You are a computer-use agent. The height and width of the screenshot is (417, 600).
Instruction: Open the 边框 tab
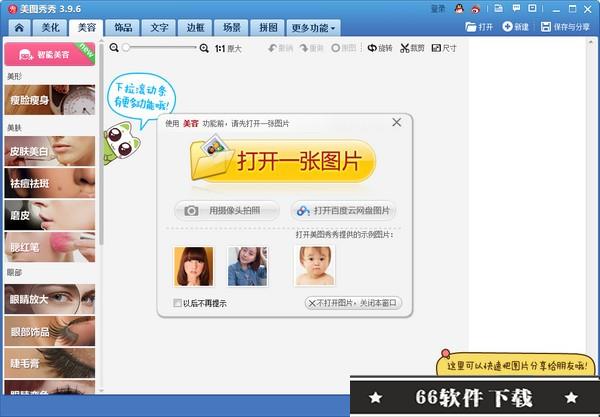point(196,28)
